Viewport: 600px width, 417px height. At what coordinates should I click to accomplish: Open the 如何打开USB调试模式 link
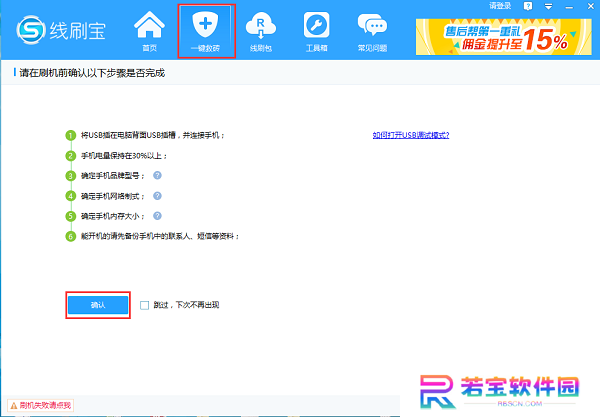(411, 135)
